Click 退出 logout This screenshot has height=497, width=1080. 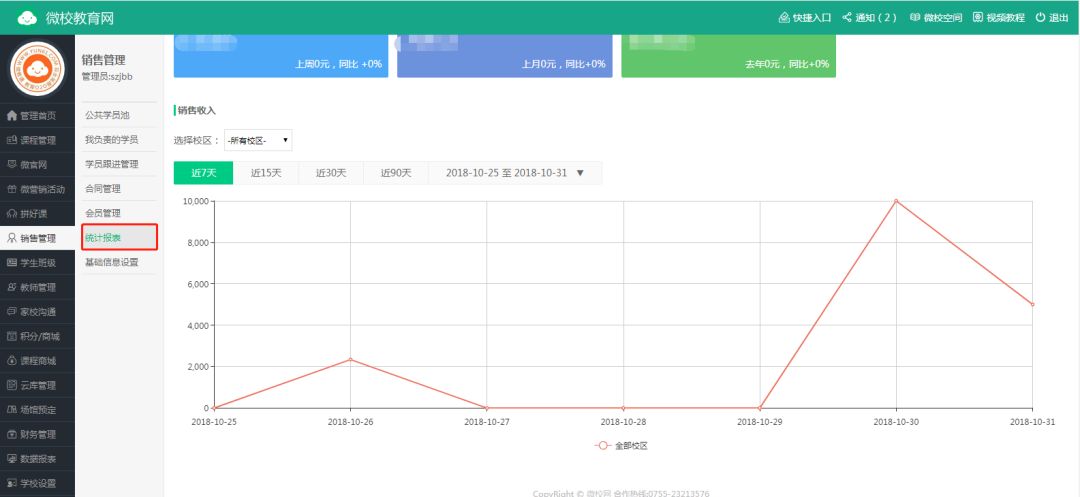pyautogui.click(x=1052, y=18)
